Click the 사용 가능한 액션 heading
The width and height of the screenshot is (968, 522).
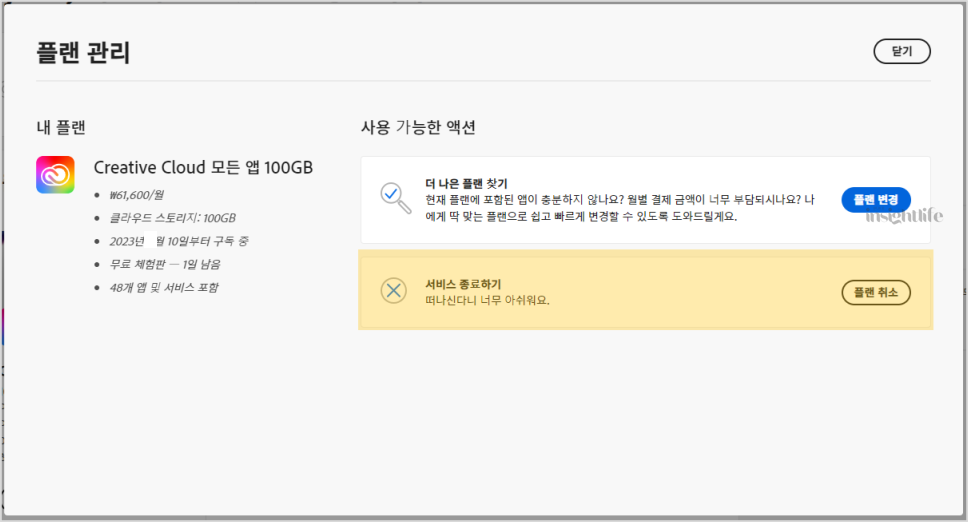(418, 128)
